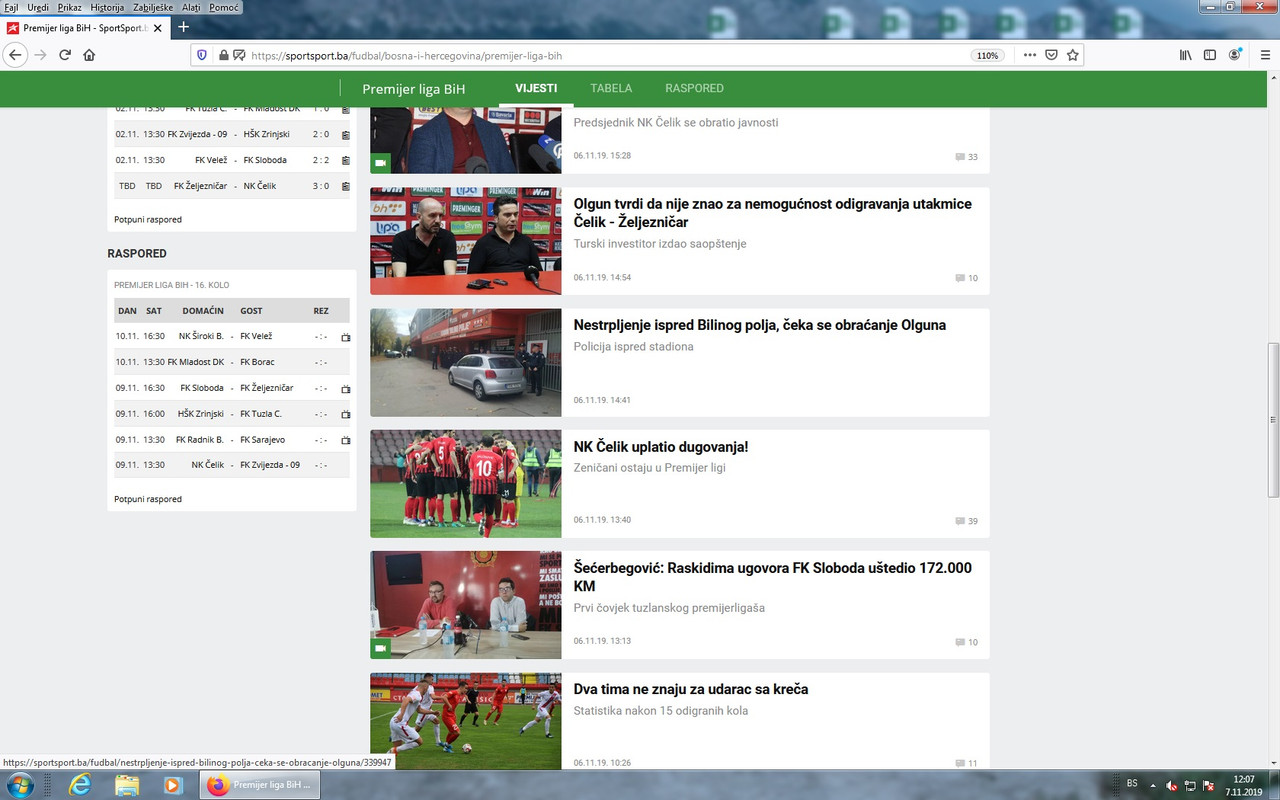Viewport: 1280px width, 800px height.
Task: Open the Firefox home page icon
Action: [90, 55]
